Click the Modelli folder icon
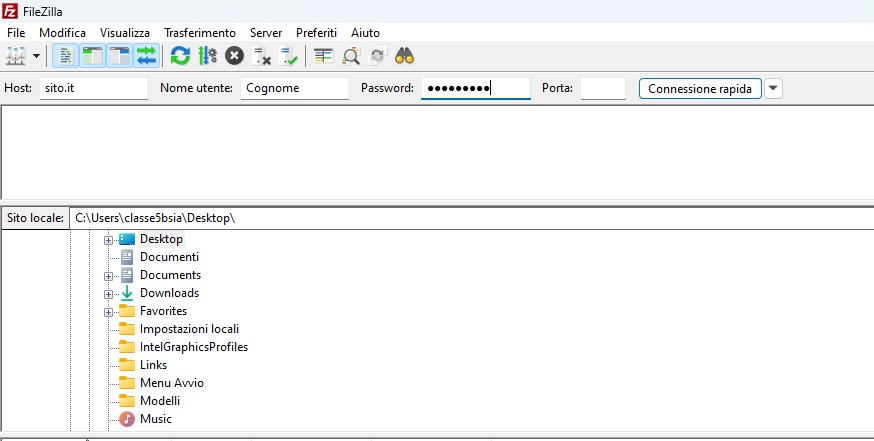874x441 pixels. 127,400
